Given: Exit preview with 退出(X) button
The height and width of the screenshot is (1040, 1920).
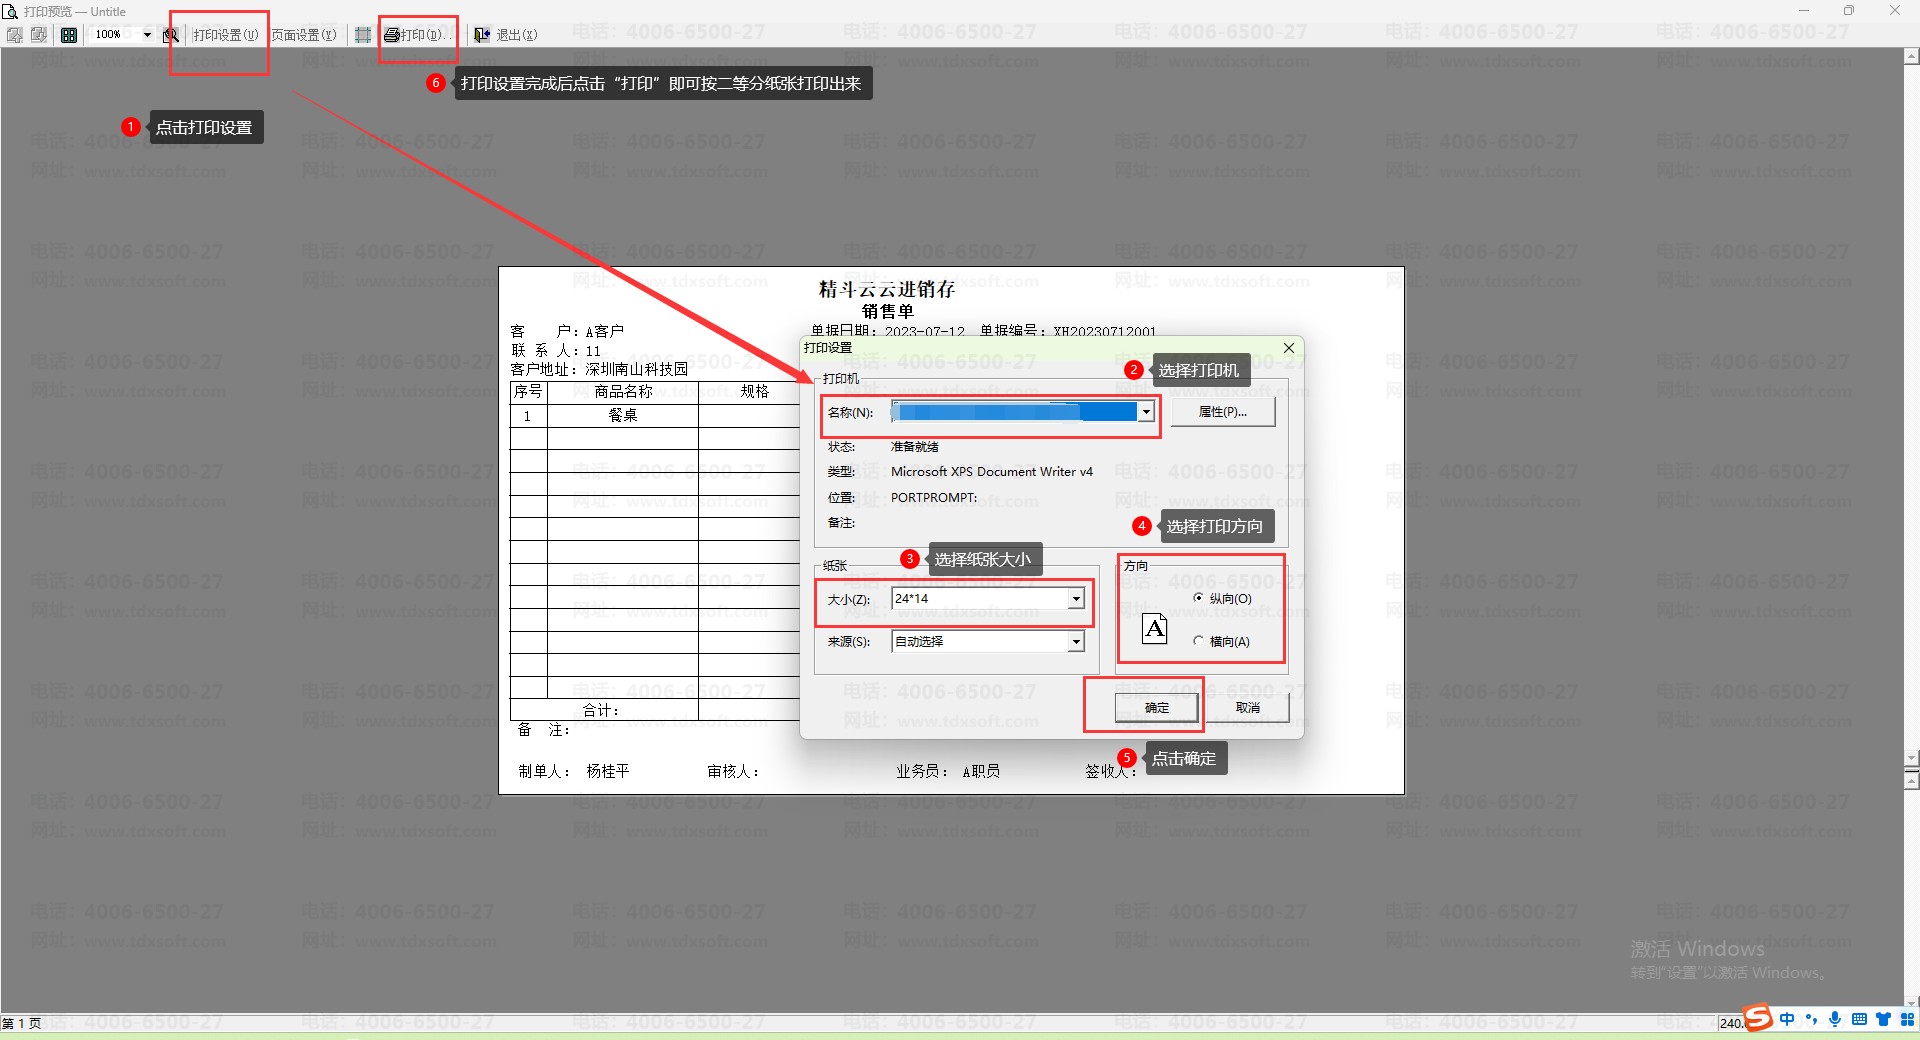Looking at the screenshot, I should point(506,35).
